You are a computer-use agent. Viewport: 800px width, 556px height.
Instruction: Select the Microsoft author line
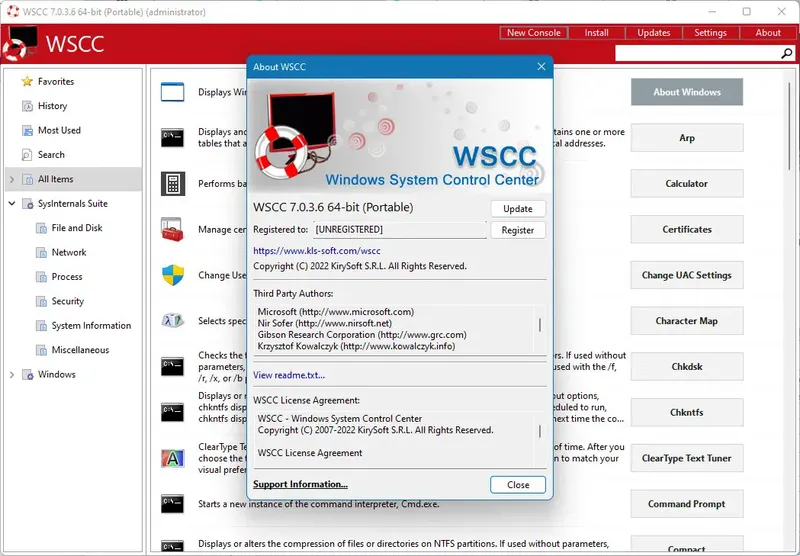pyautogui.click(x=336, y=312)
